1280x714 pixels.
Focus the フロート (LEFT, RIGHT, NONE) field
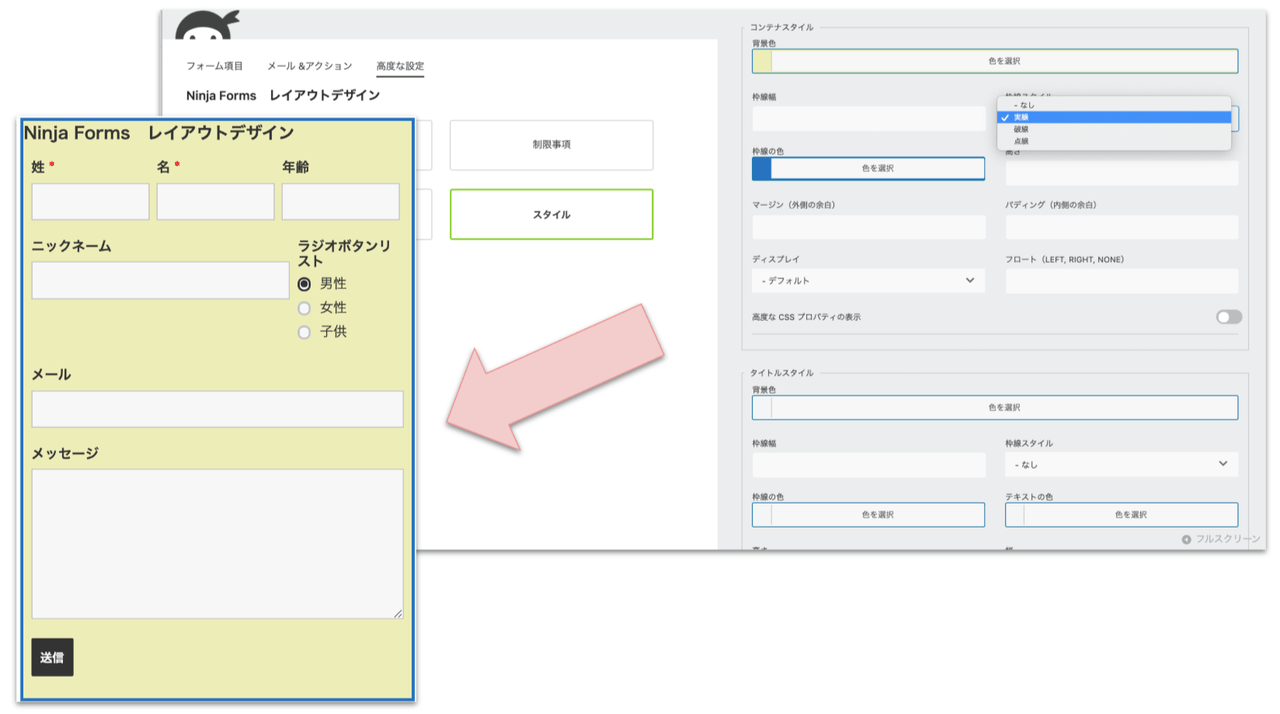pos(1122,281)
